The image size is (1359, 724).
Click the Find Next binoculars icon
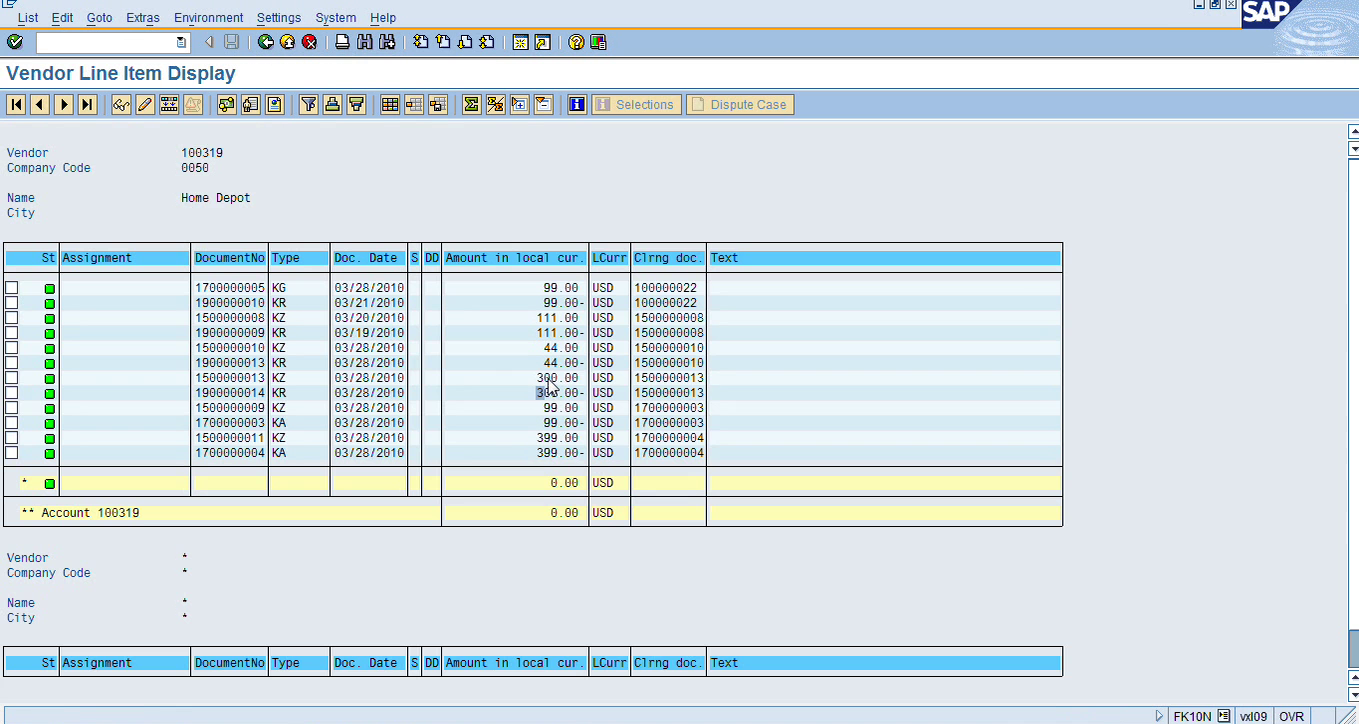click(387, 42)
